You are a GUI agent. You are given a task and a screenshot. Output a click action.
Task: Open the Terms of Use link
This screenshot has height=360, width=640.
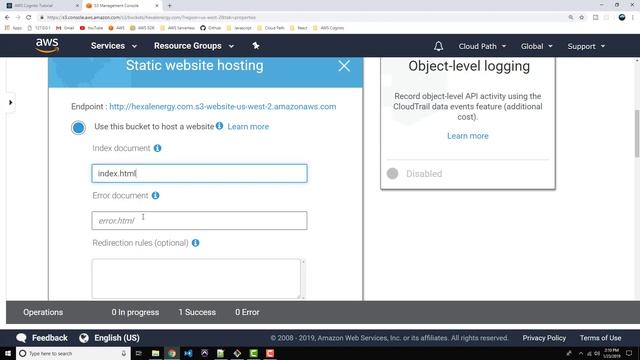[600, 338]
